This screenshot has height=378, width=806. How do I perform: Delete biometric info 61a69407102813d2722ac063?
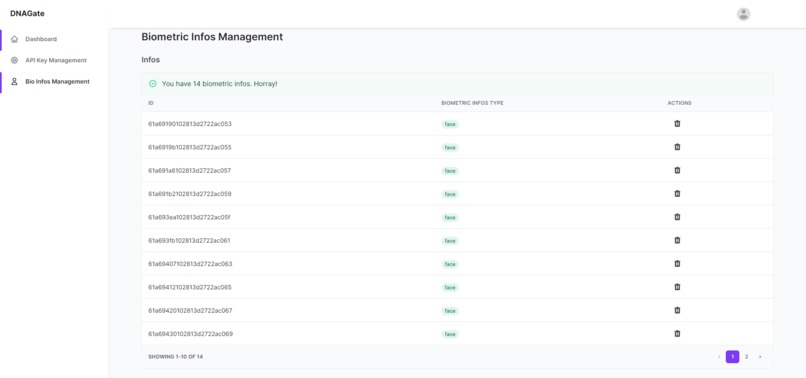677,263
